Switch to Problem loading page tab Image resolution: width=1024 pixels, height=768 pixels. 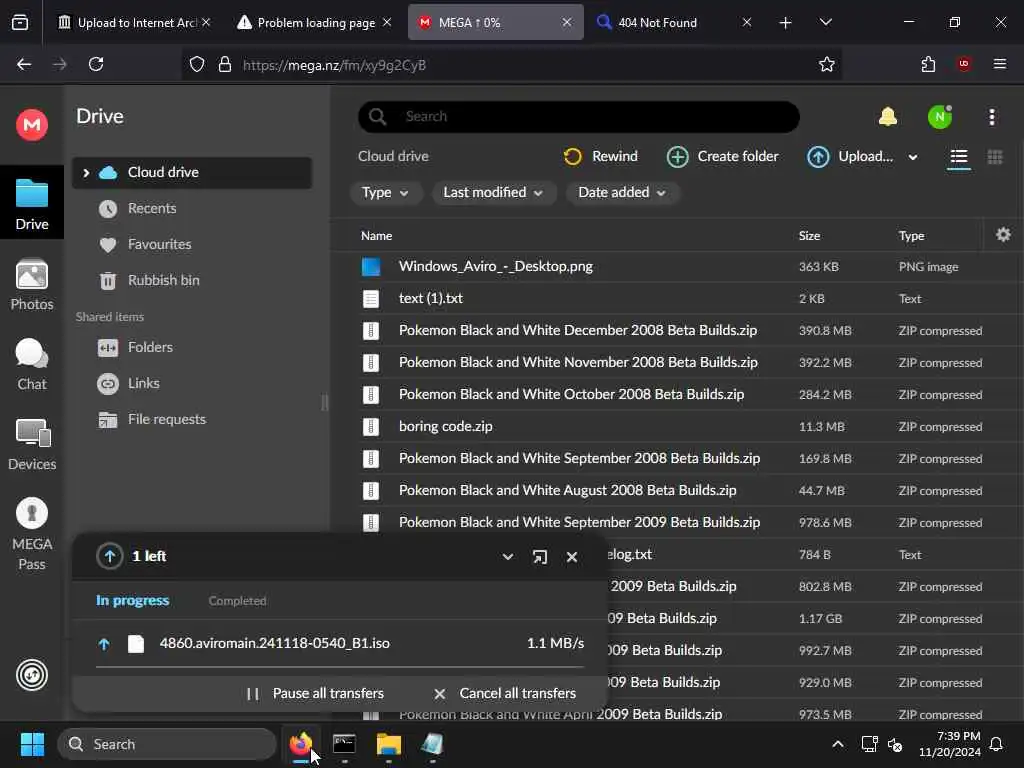tap(315, 23)
